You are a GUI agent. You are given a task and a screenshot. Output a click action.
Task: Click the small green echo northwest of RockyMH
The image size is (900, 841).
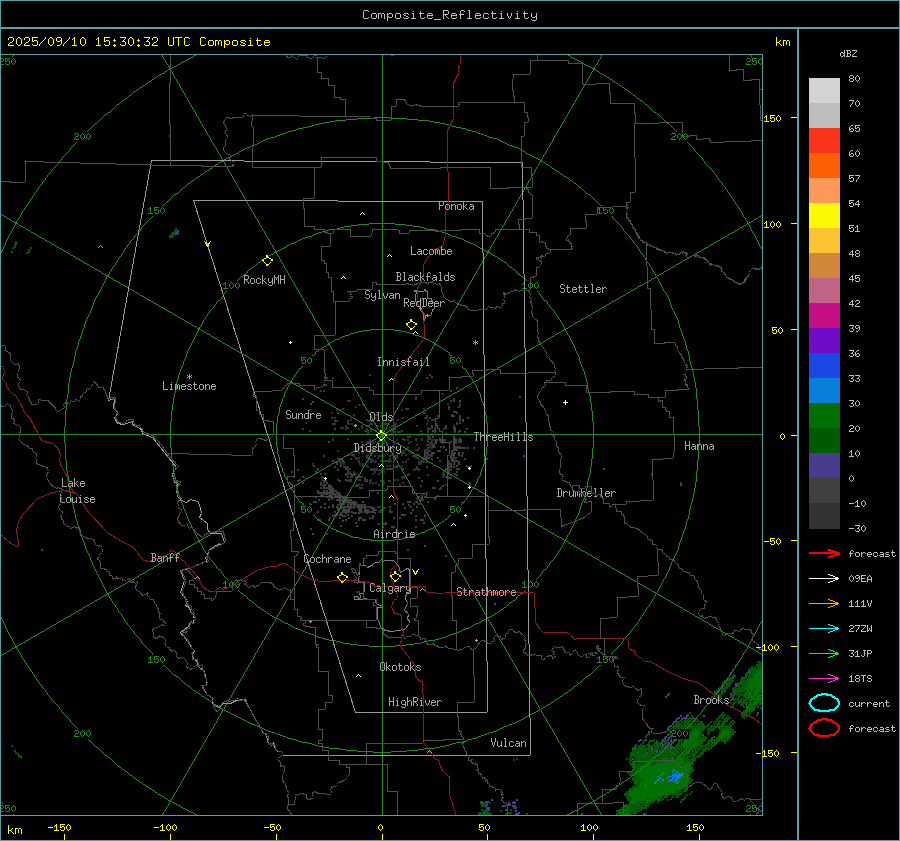pos(174,233)
